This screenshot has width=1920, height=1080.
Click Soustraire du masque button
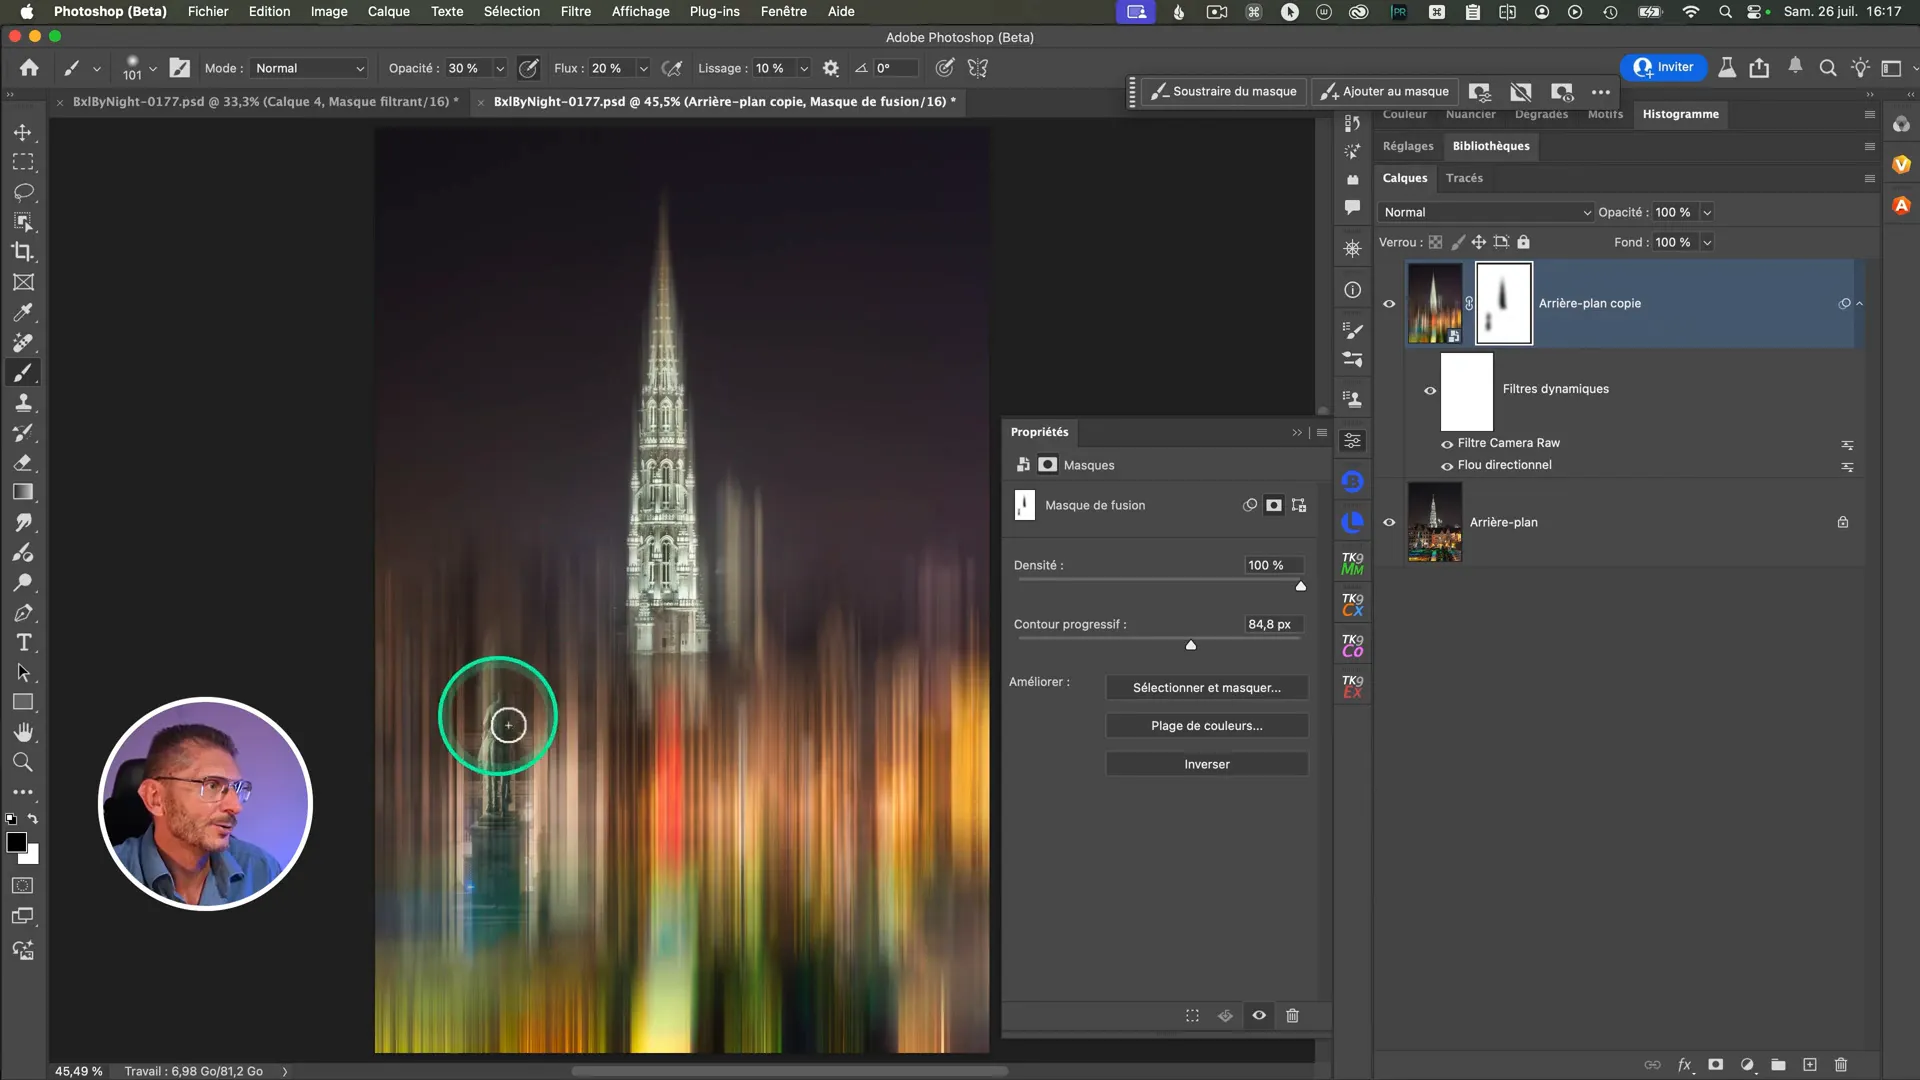[1224, 91]
